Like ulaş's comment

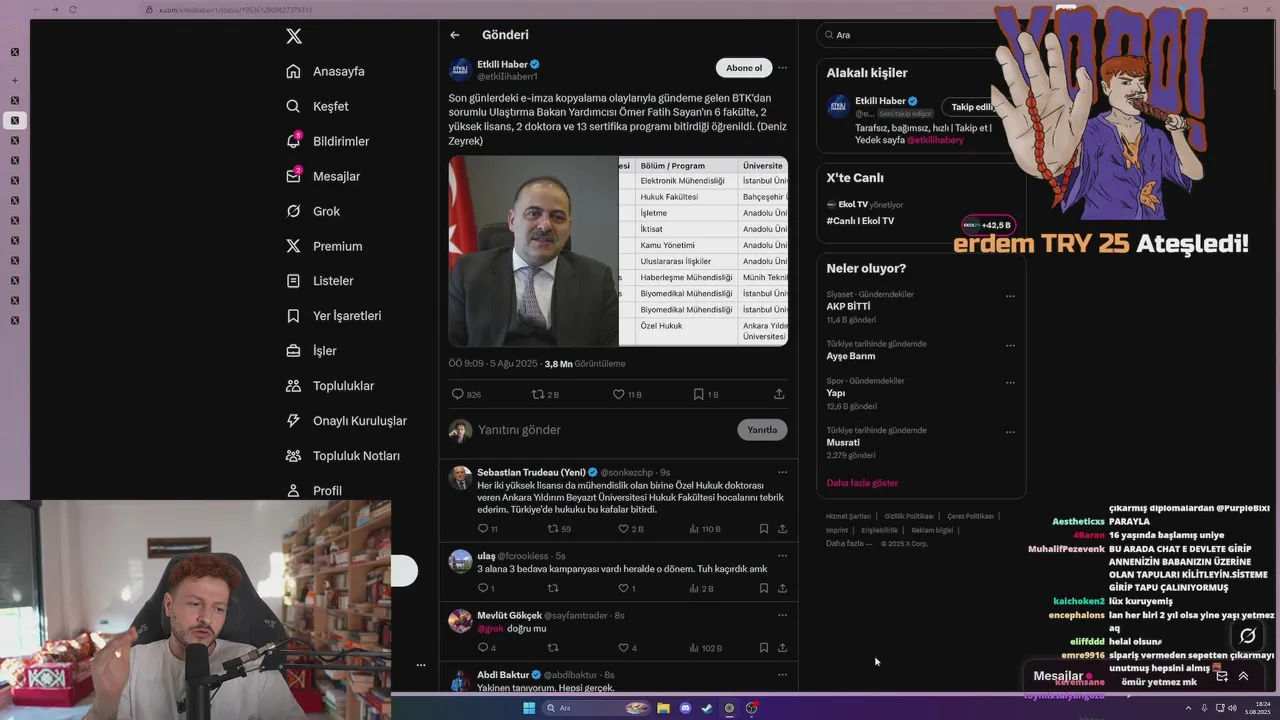(x=626, y=588)
